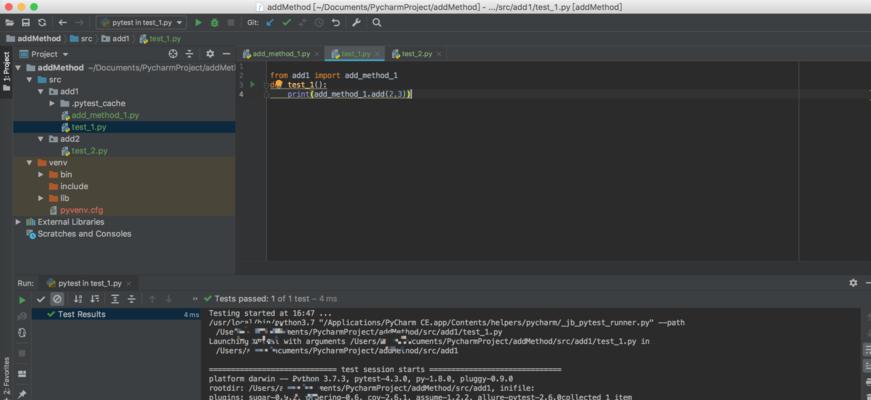Collapse the add2 folder arrow
This screenshot has height=400, width=871.
click(x=41, y=139)
